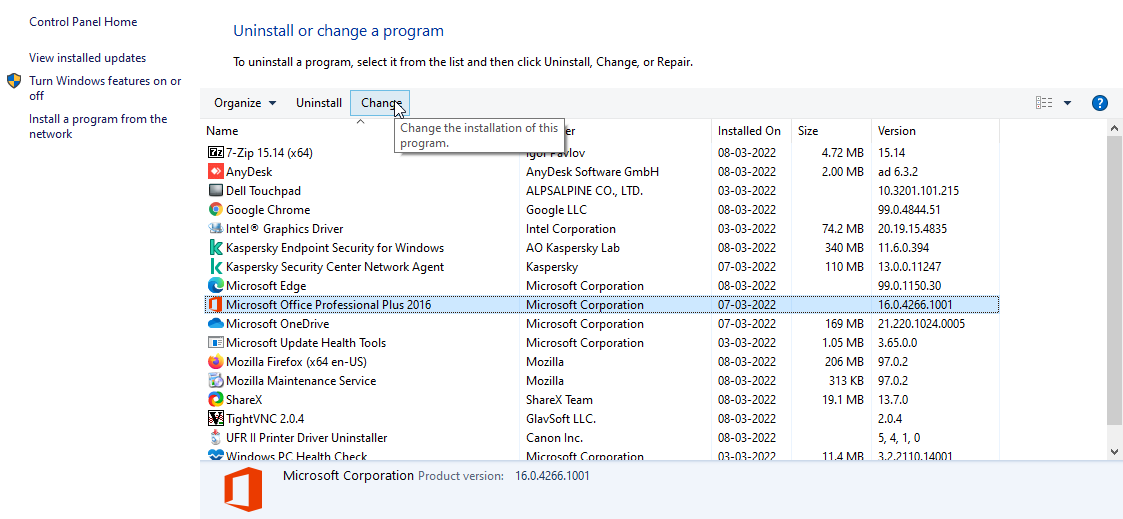Image resolution: width=1123 pixels, height=519 pixels.
Task: Open the Organize dropdown menu
Action: 245,103
